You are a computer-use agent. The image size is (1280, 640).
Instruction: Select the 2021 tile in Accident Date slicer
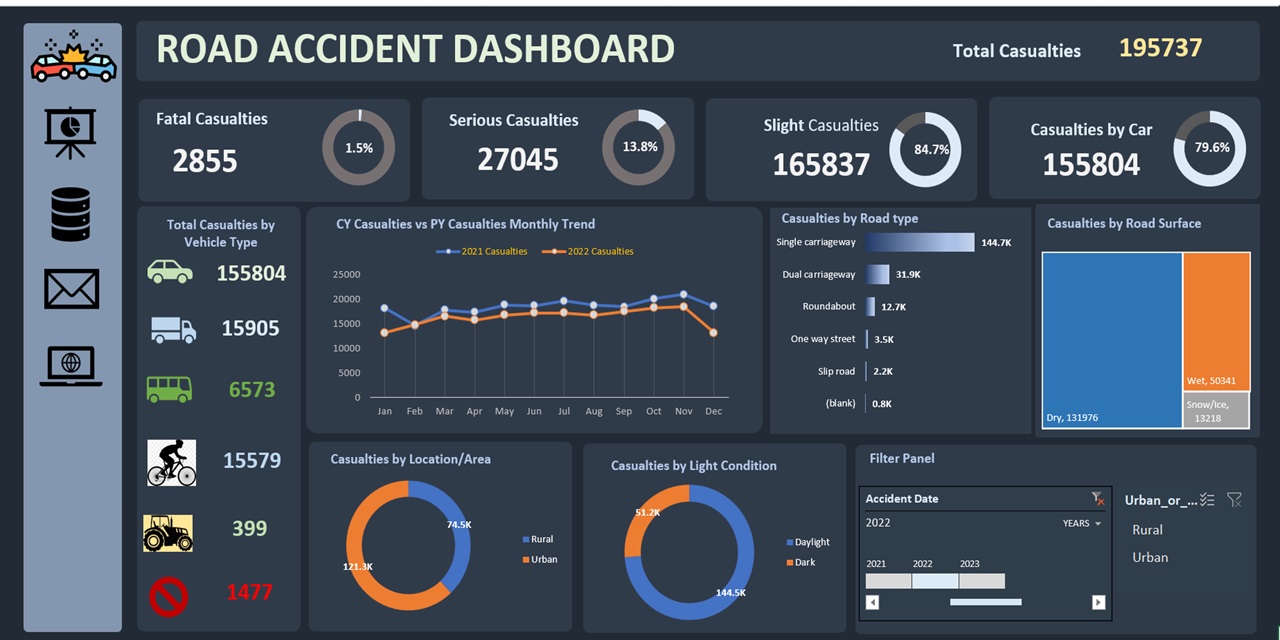point(889,580)
